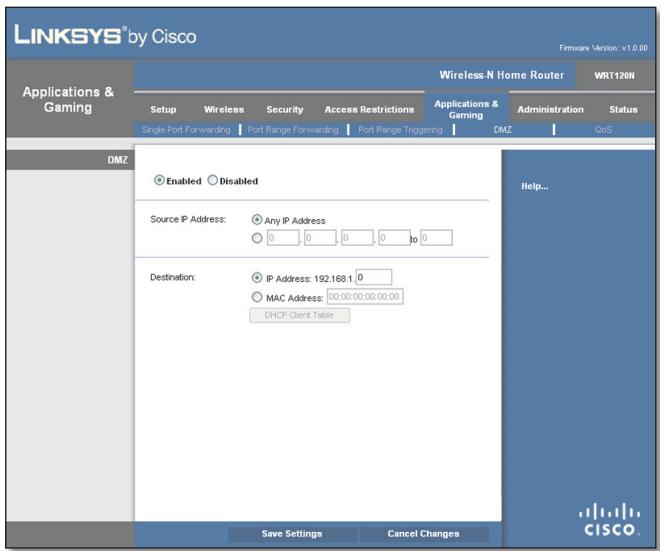Open the Applications & Gaming tab
Screen dimensions: 660x551
tap(466, 109)
